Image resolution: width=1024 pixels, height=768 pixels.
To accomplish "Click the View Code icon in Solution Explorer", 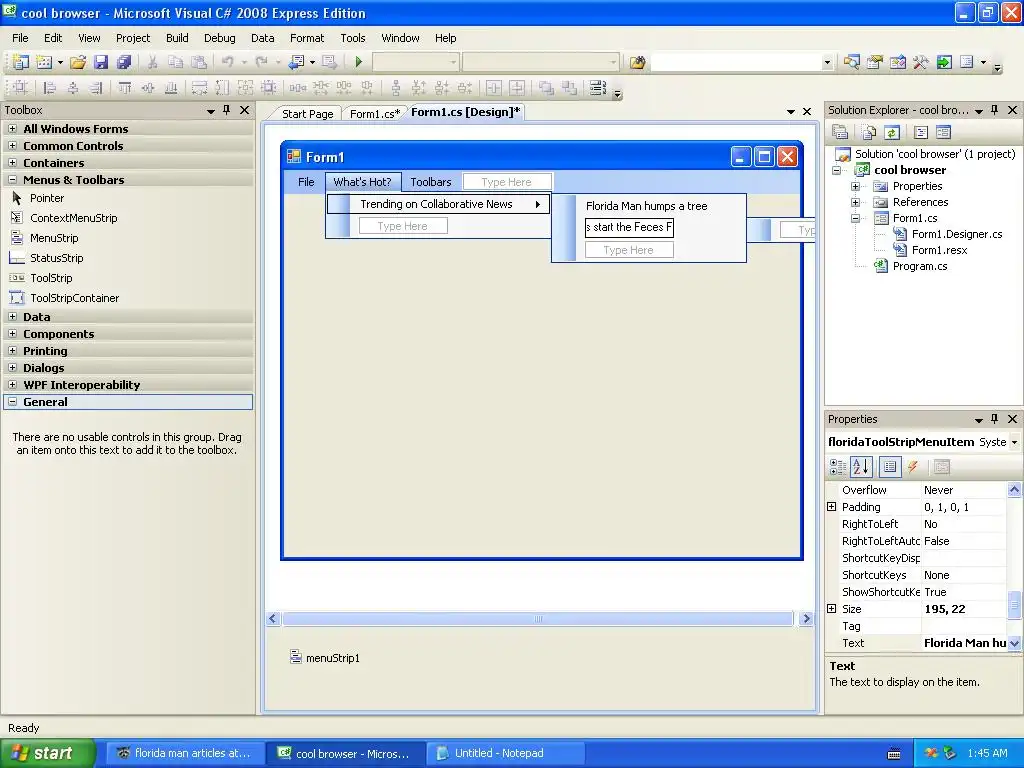I will pyautogui.click(x=921, y=133).
